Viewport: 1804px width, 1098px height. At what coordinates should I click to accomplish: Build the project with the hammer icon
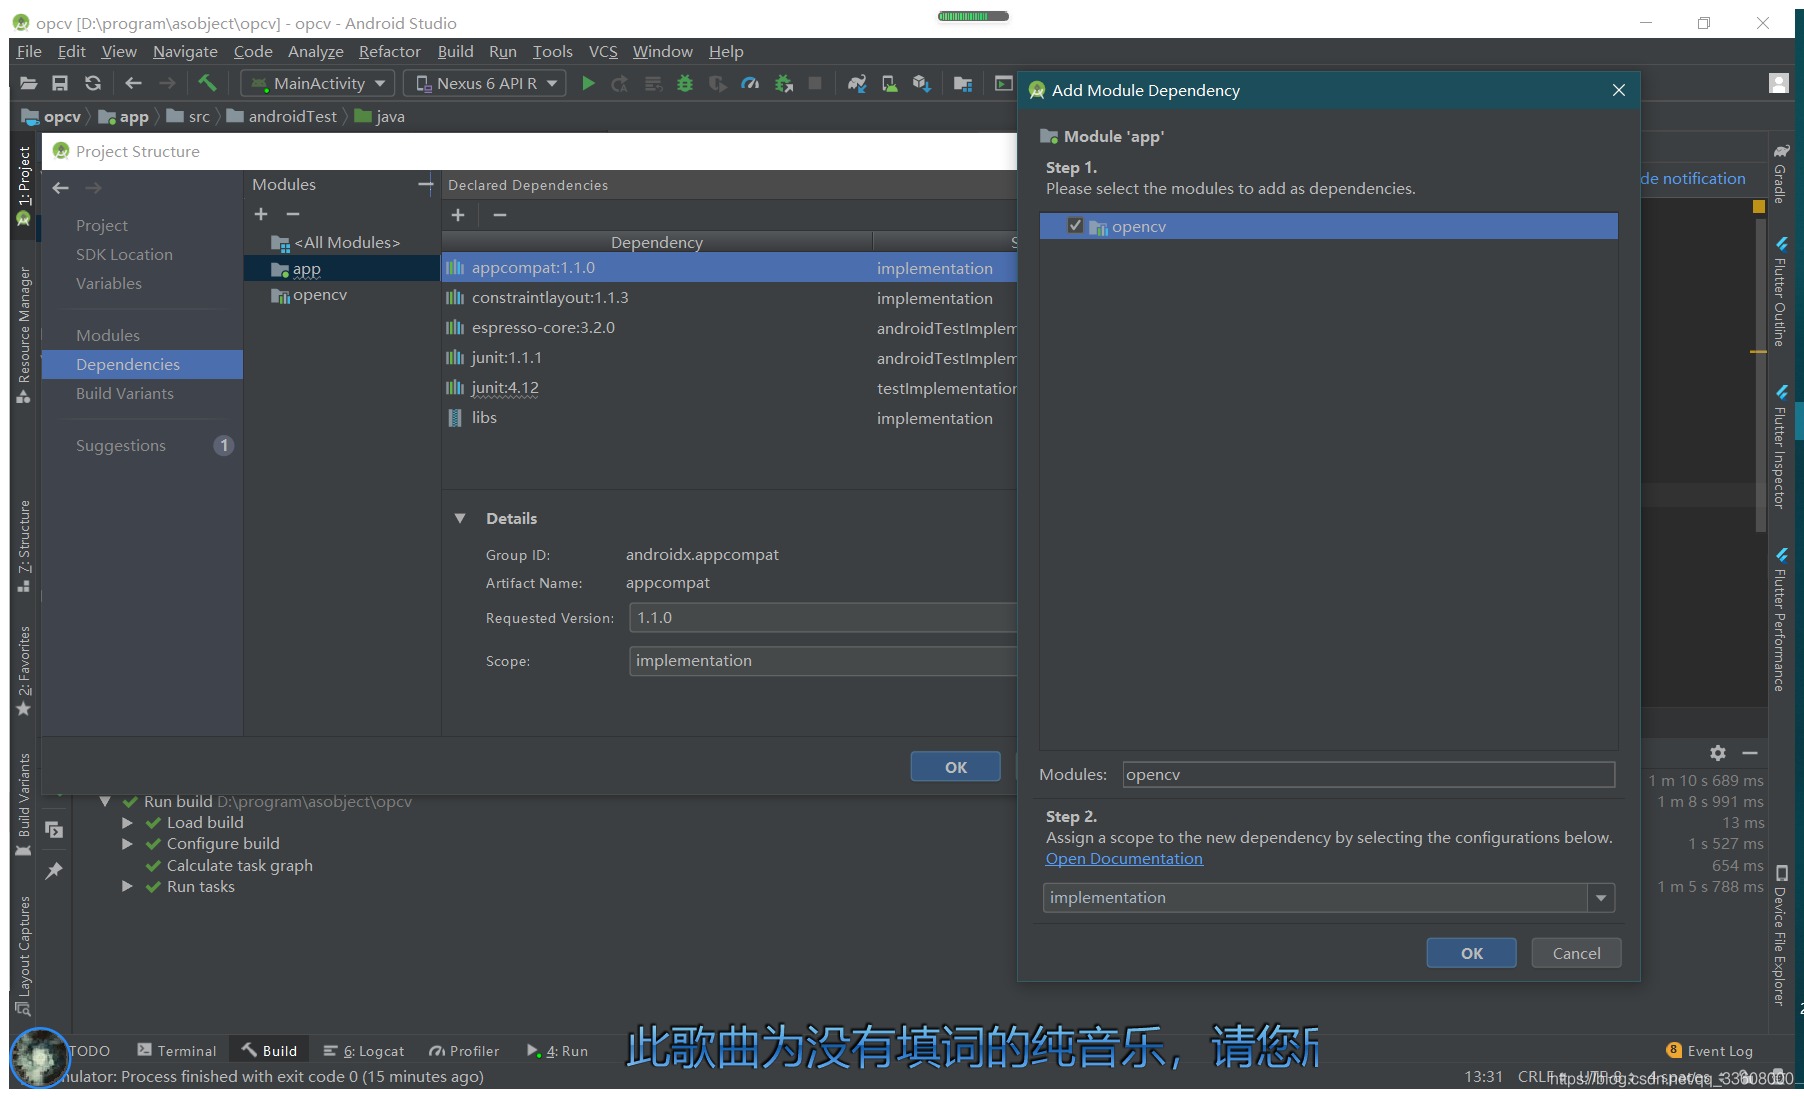point(207,83)
